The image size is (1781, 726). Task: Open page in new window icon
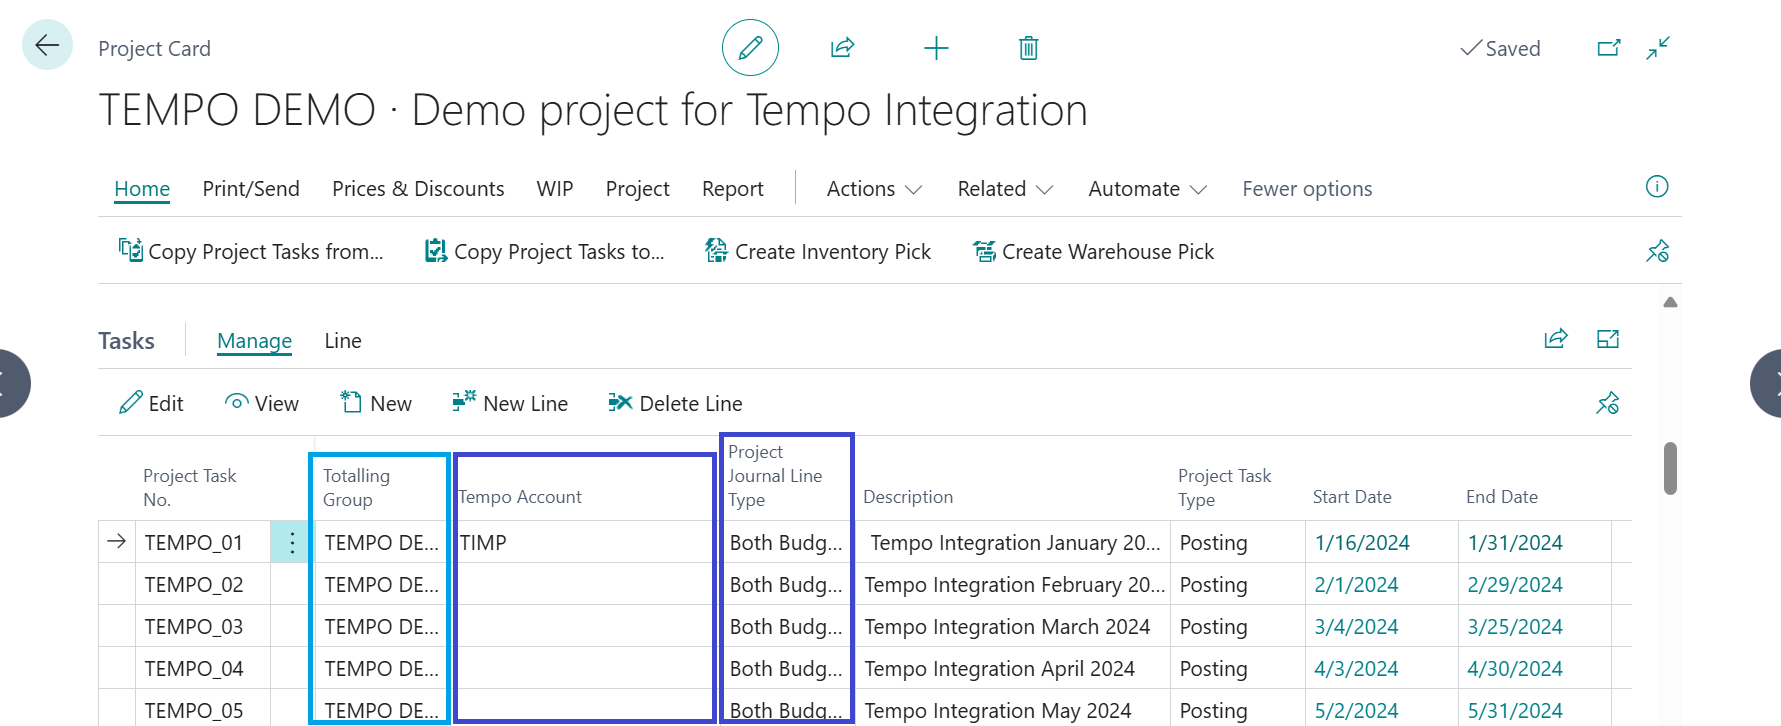tap(1608, 47)
